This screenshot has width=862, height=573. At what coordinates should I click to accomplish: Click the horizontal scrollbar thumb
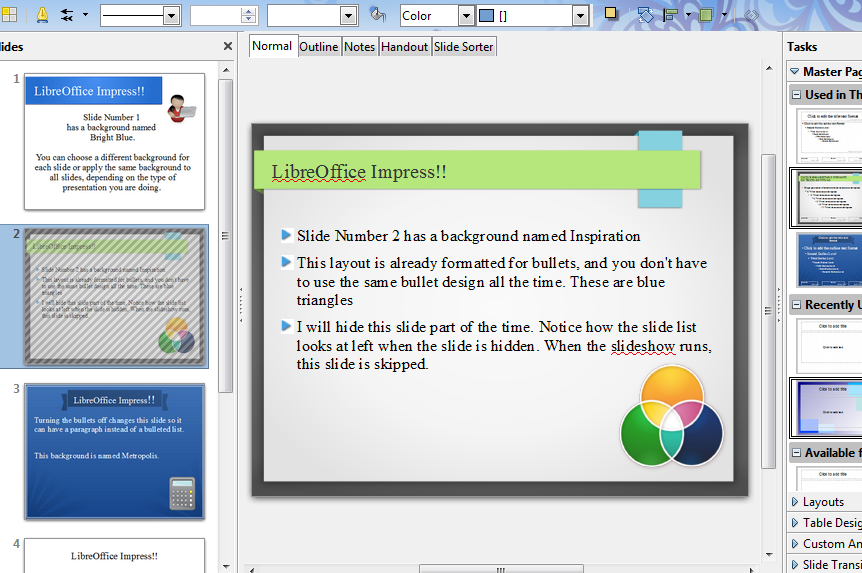[501, 569]
